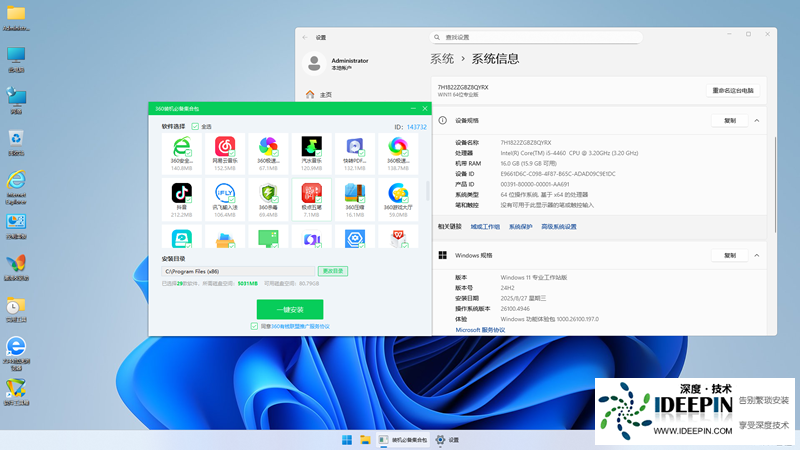Open File Explorer from the taskbar
Viewport: 800px width, 450px height.
point(365,440)
